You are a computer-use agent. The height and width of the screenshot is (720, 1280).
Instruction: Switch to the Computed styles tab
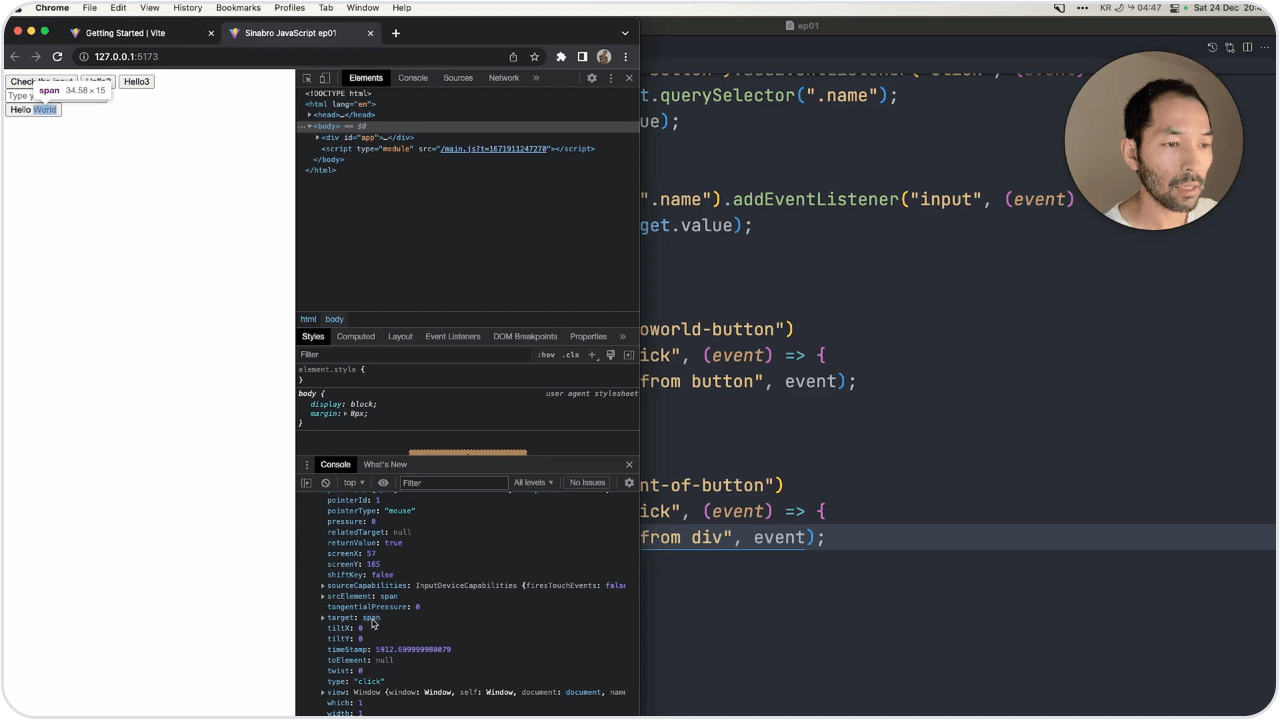[x=356, y=336]
